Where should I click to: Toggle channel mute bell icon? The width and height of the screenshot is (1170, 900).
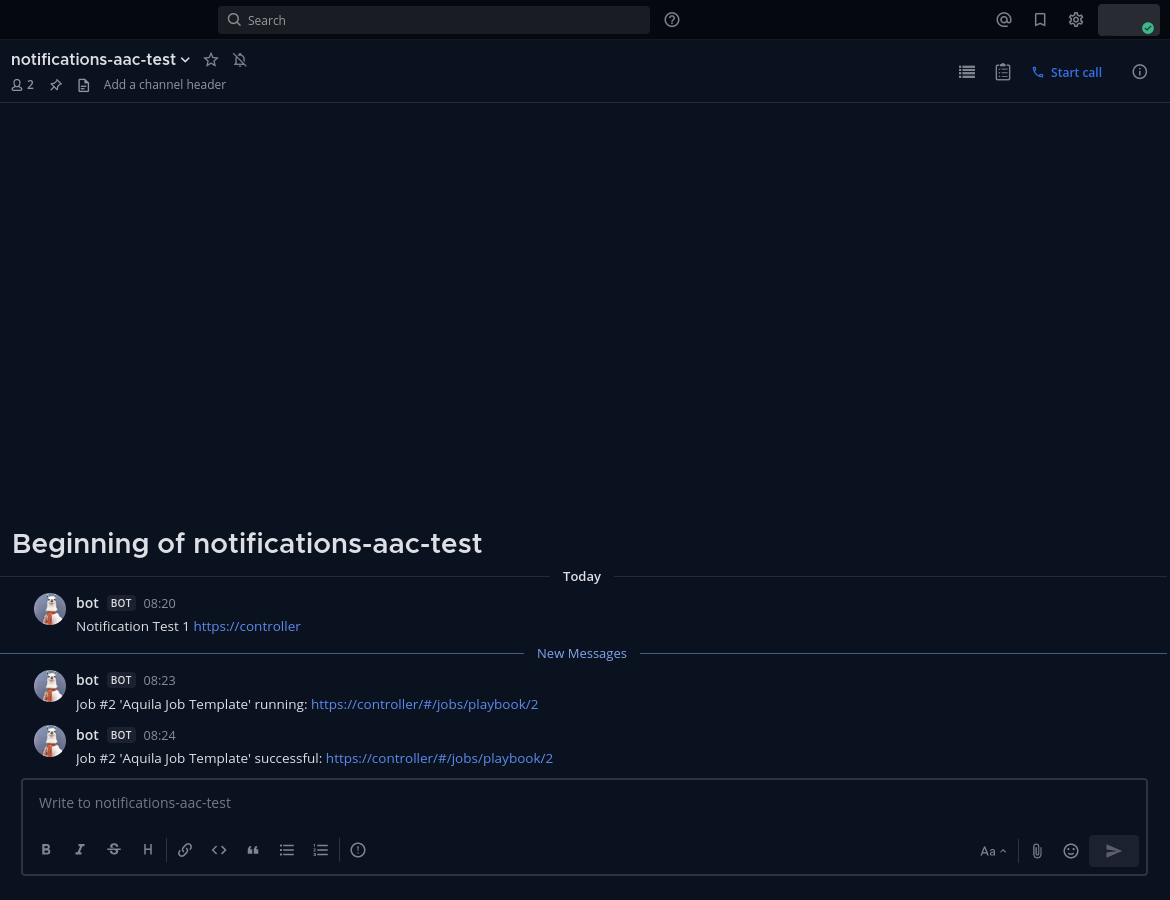click(x=240, y=60)
